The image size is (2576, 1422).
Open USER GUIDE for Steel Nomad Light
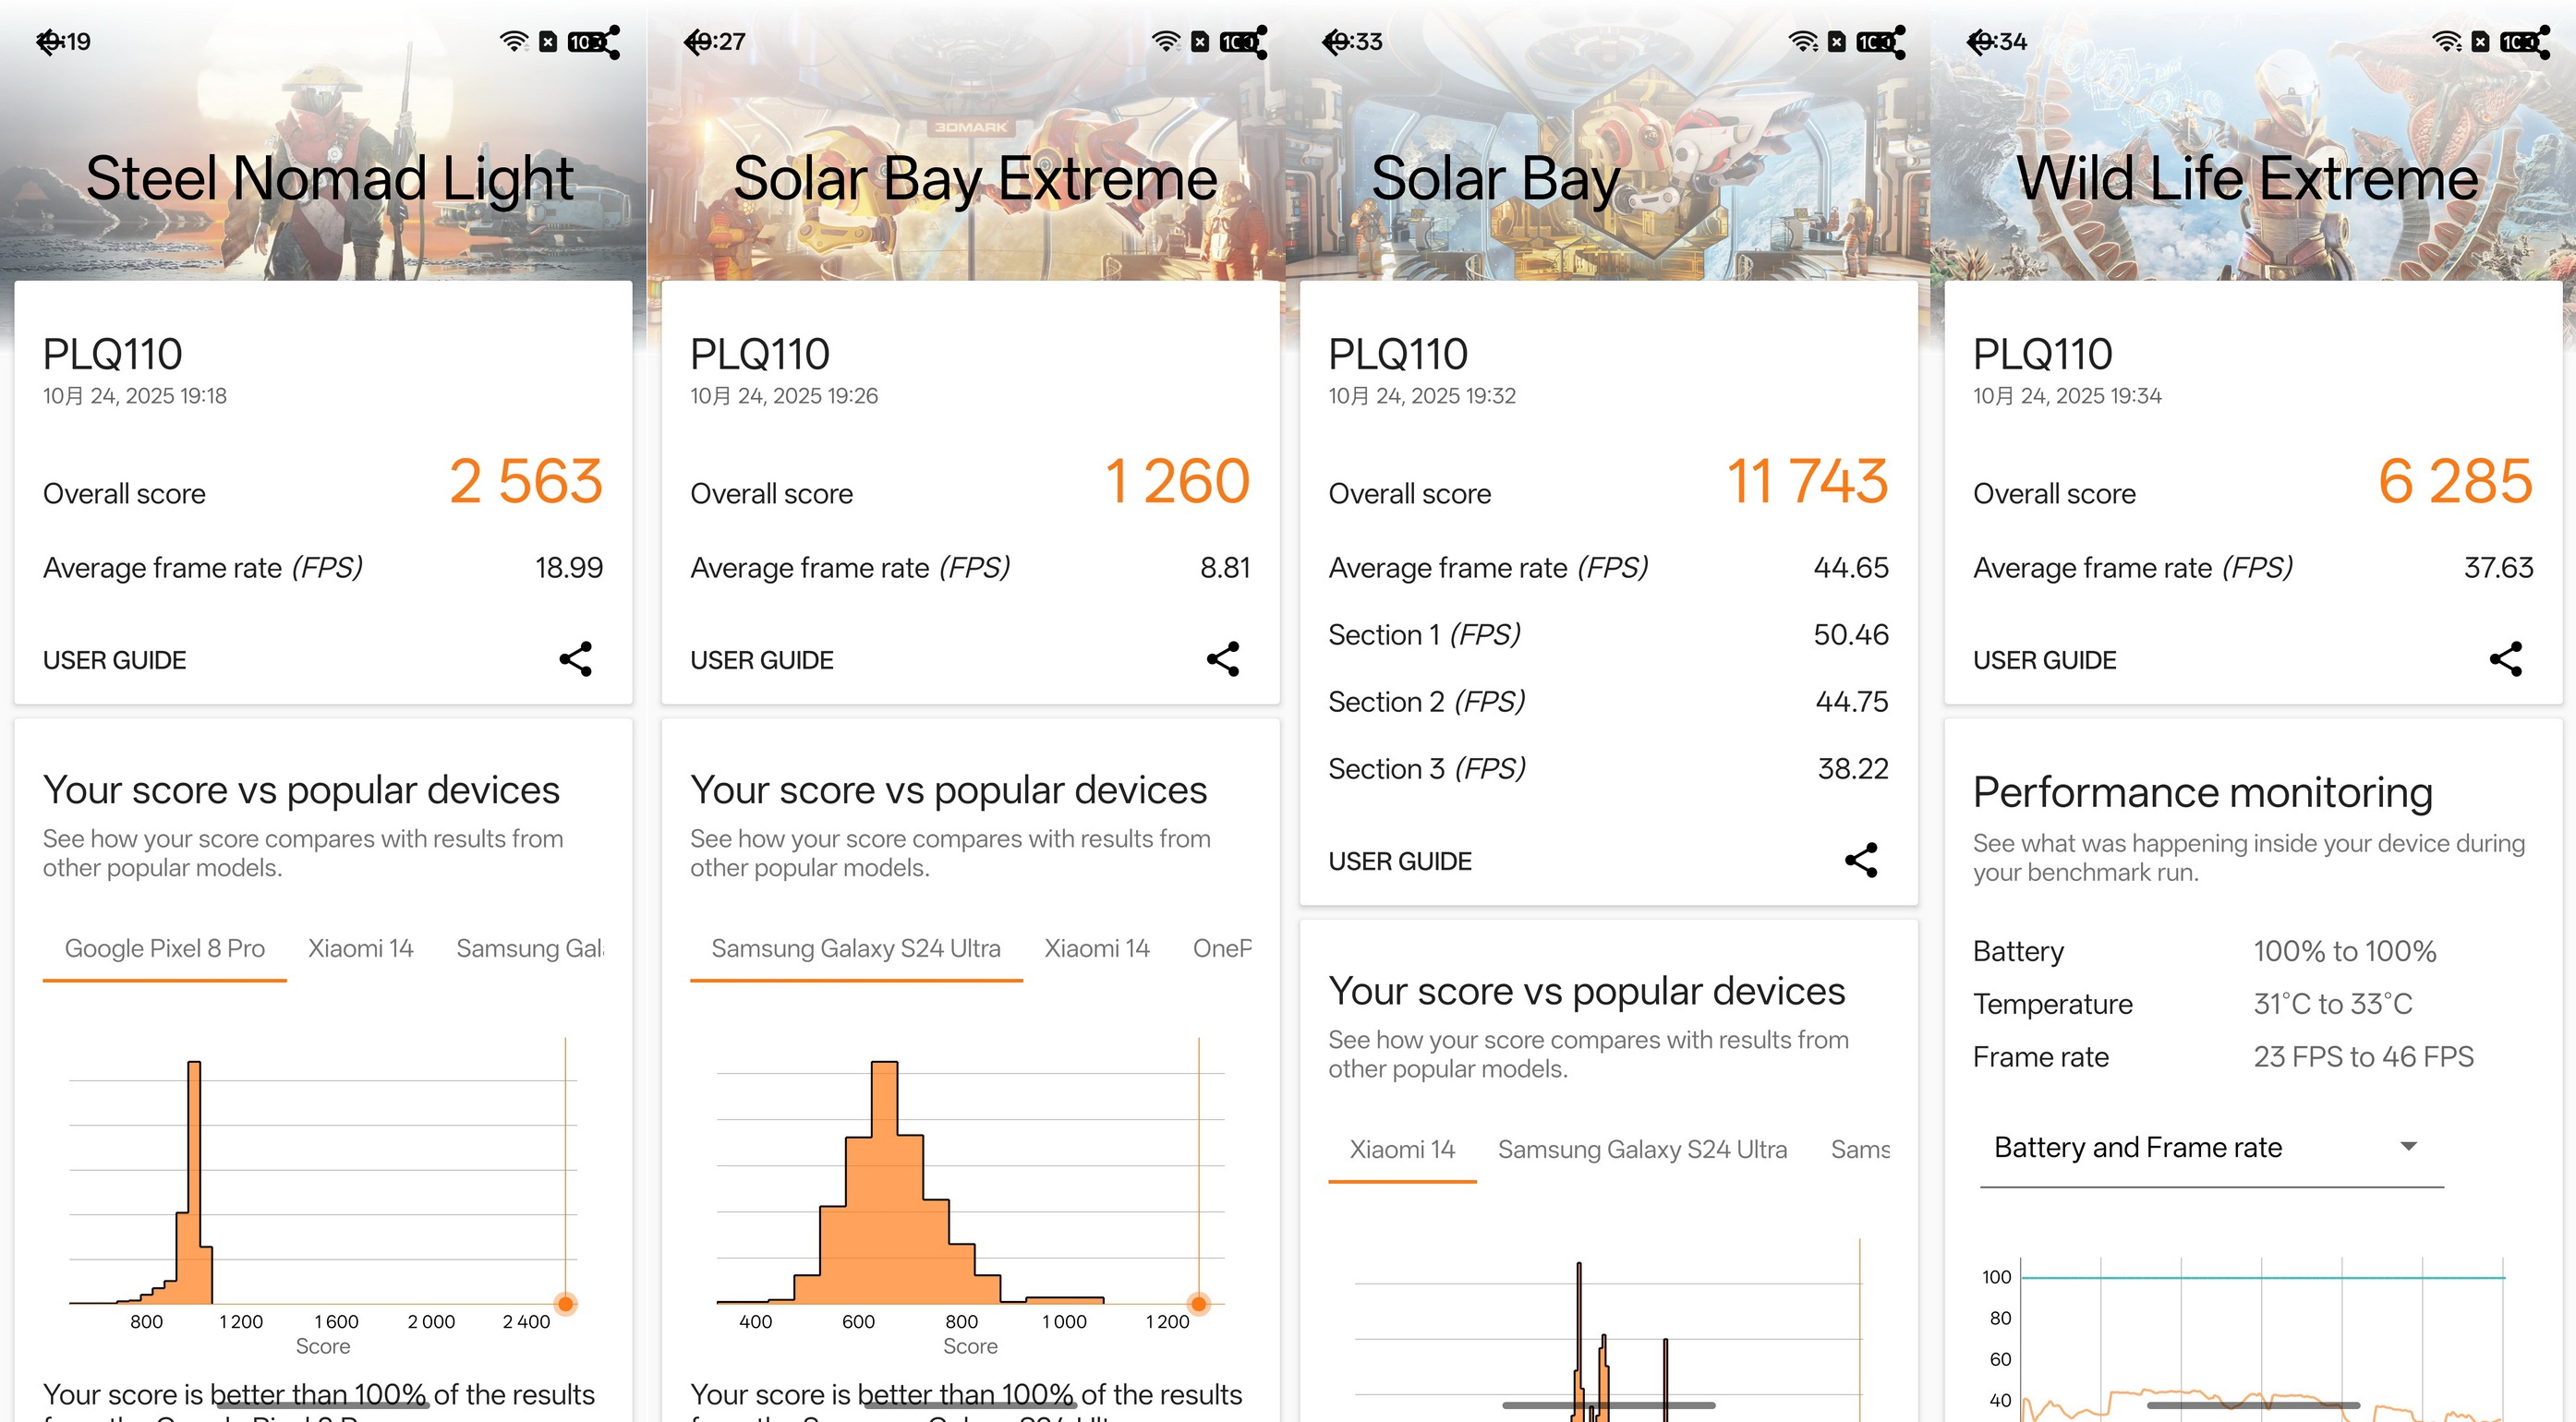[x=115, y=660]
